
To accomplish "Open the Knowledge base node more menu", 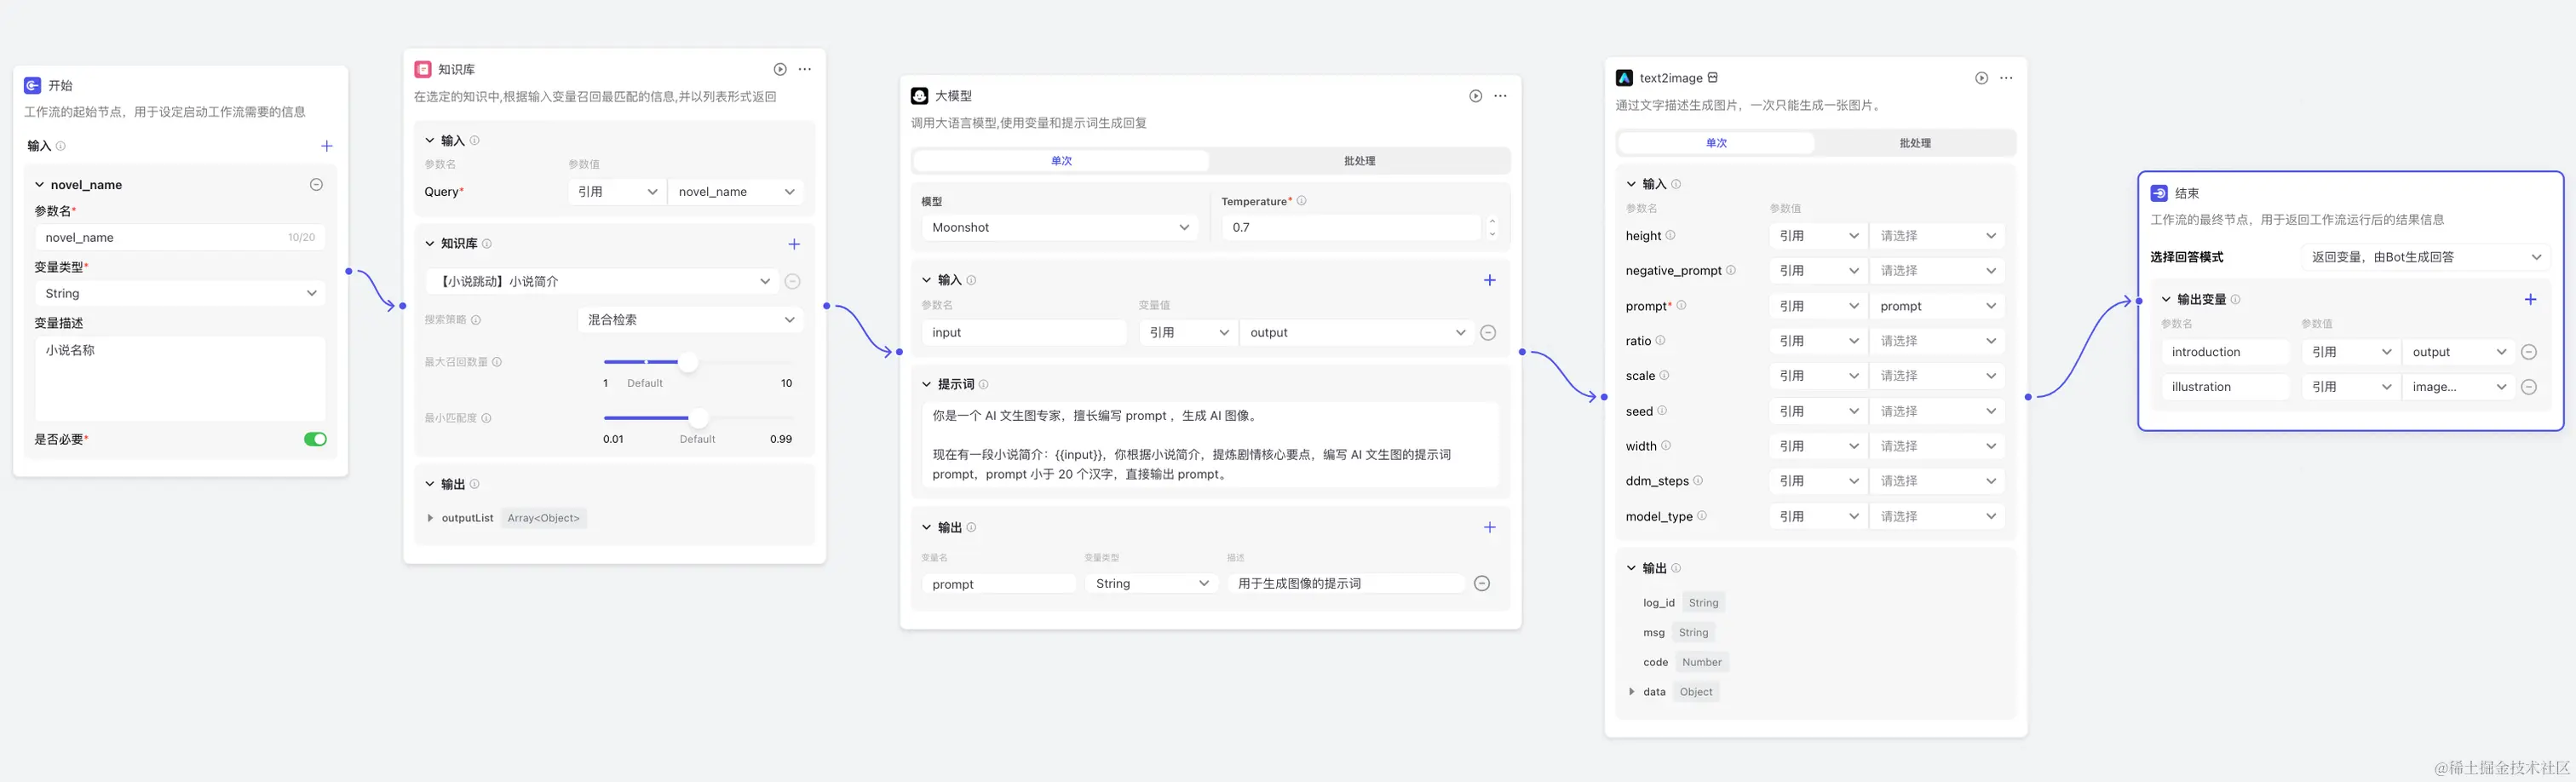I will point(805,69).
